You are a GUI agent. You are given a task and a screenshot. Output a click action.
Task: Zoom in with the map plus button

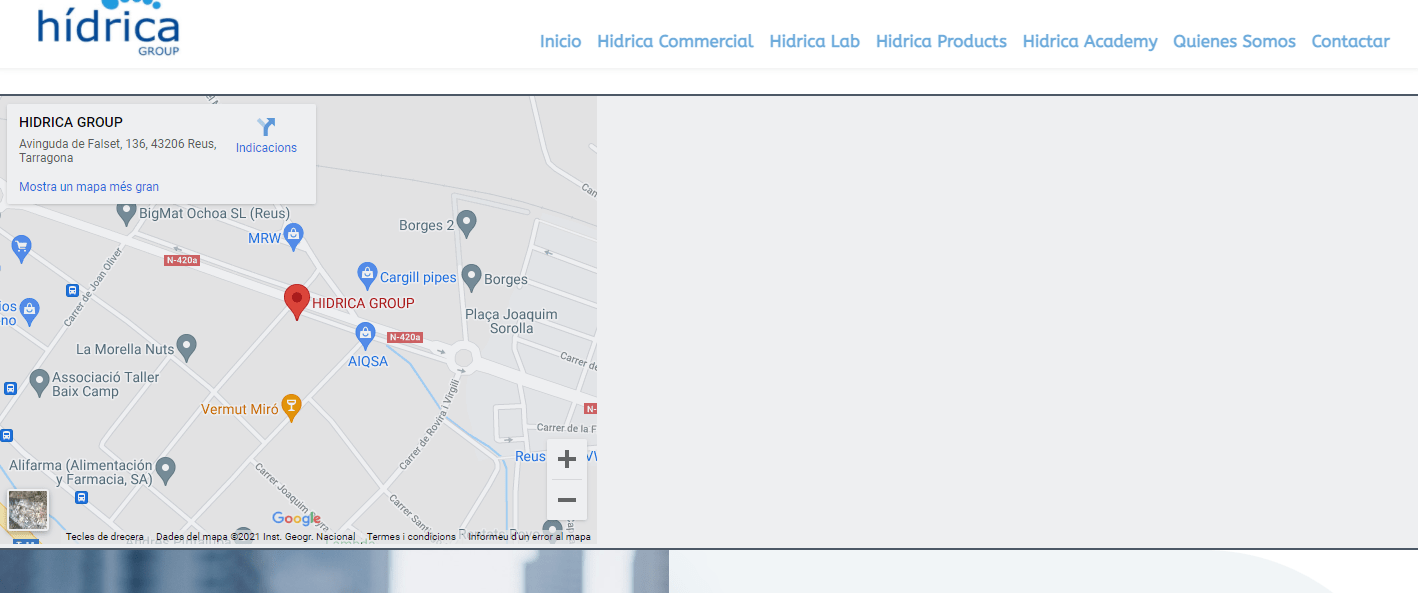tap(567, 459)
